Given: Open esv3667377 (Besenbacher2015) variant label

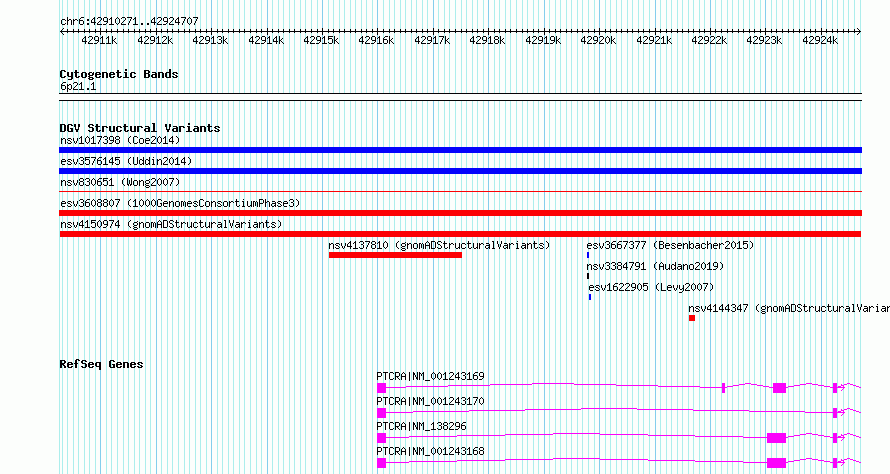Looking at the screenshot, I should point(670,245).
